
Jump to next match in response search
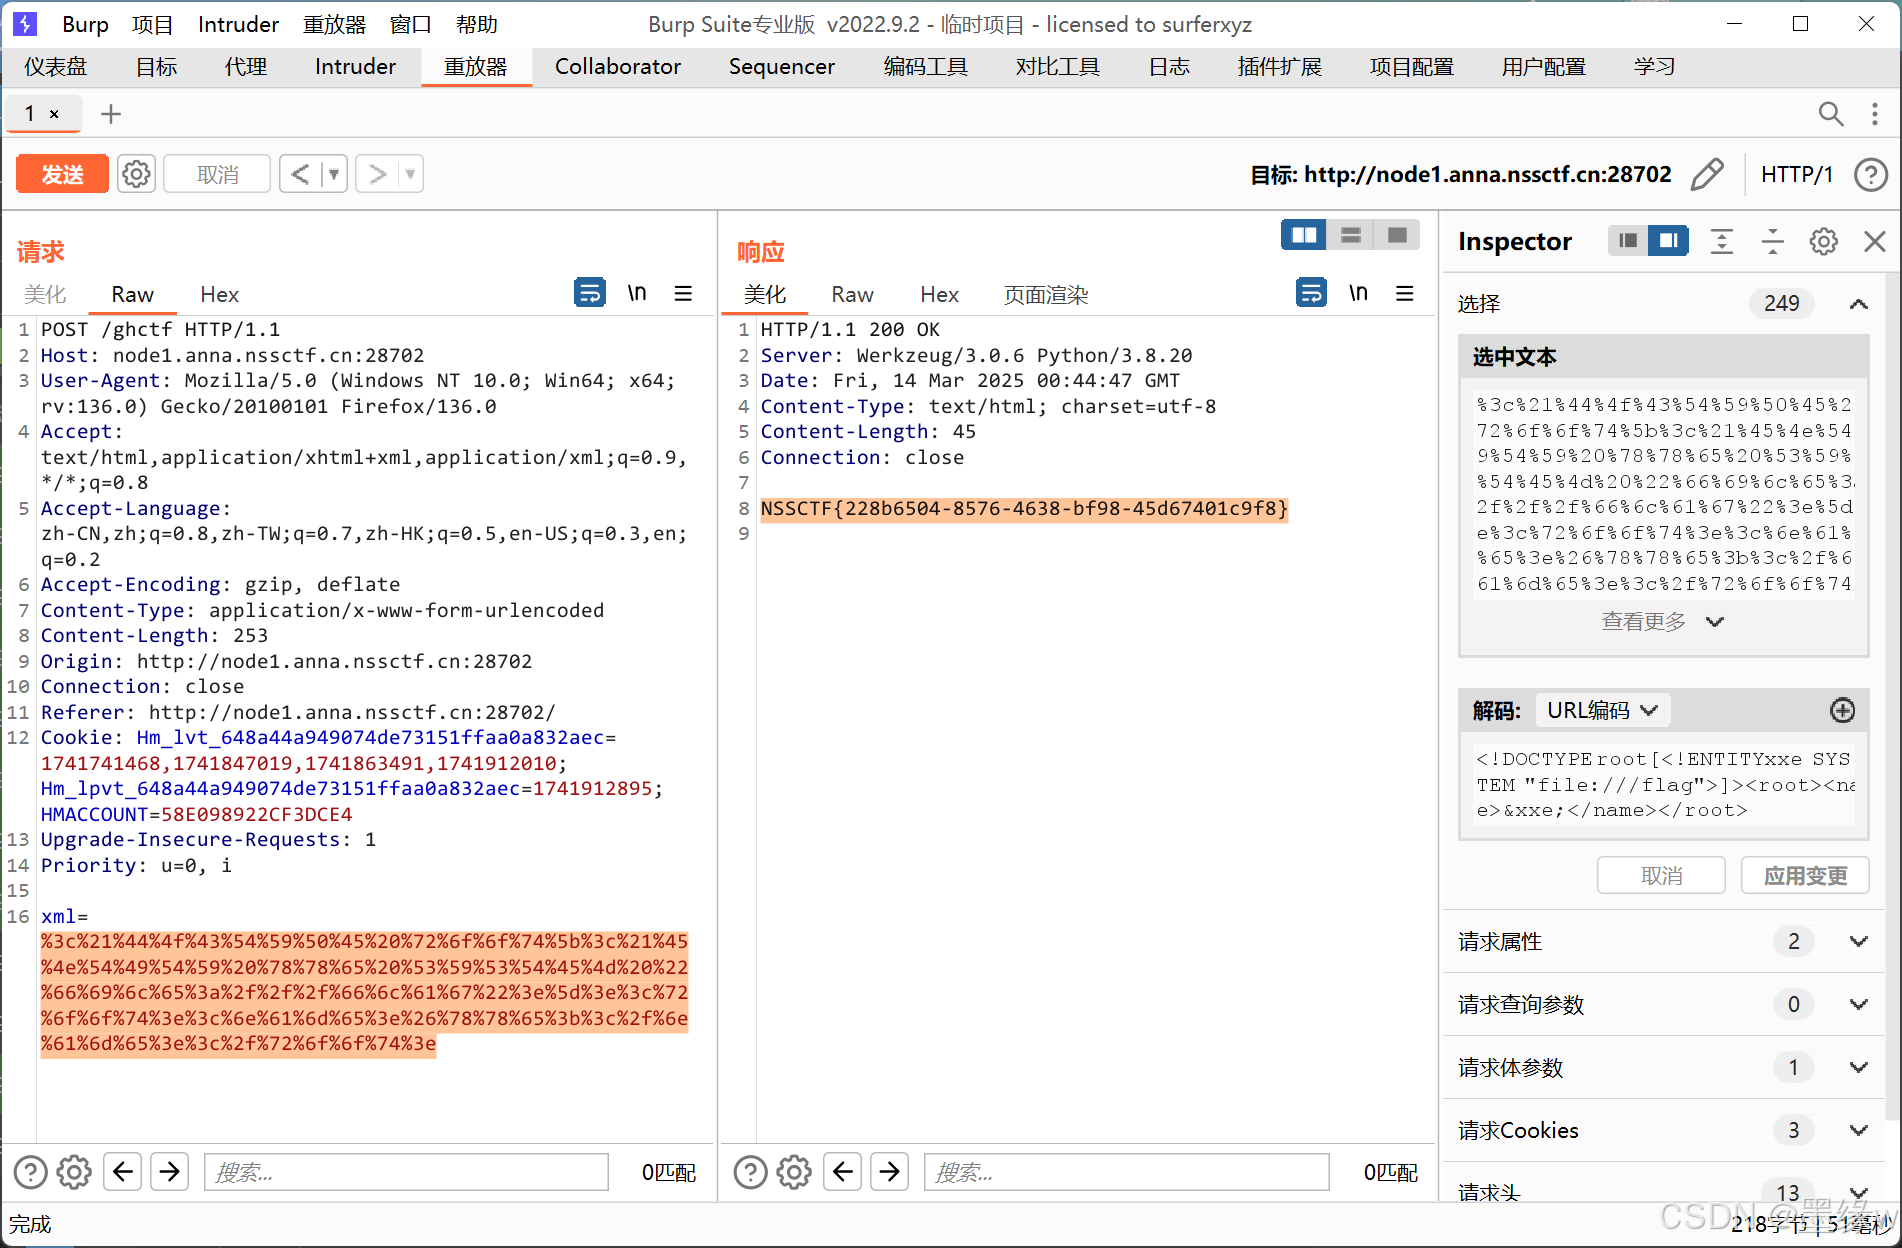click(890, 1171)
